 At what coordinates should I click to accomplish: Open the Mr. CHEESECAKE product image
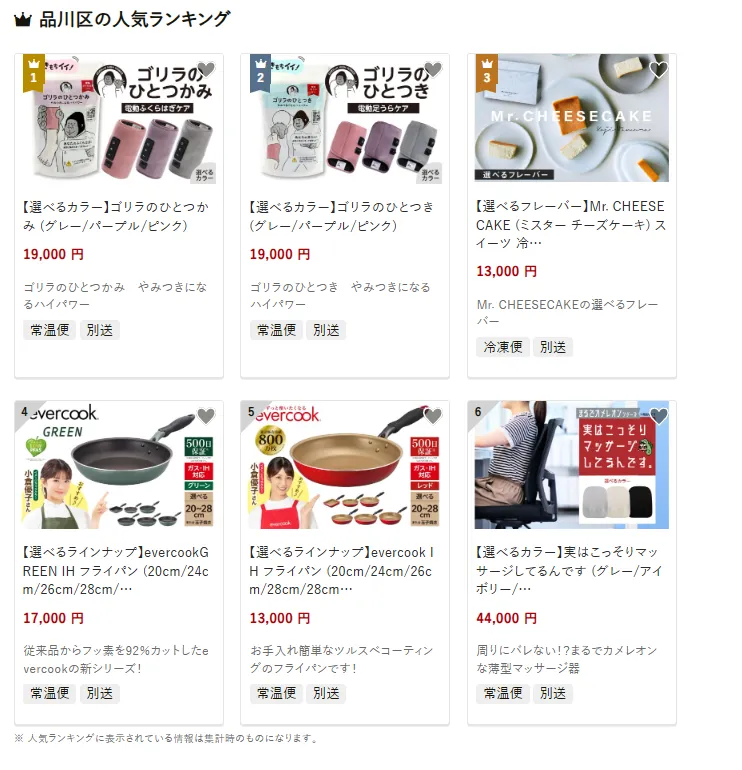[x=572, y=118]
